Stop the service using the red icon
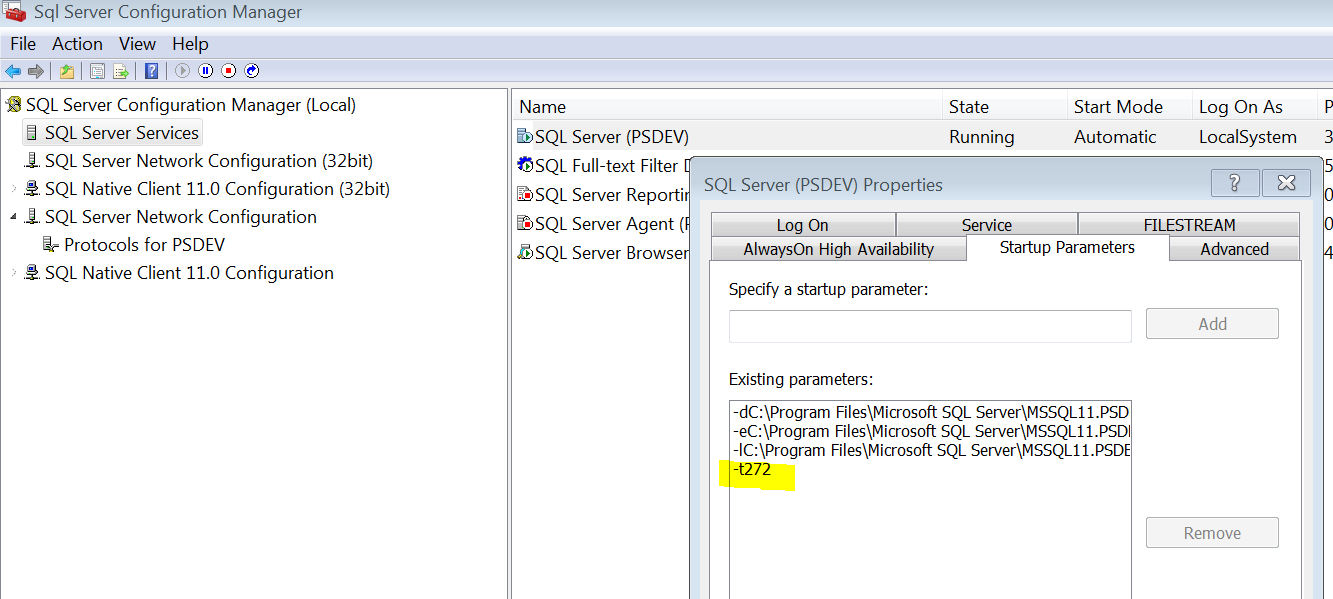This screenshot has height=599, width=1333. (228, 71)
